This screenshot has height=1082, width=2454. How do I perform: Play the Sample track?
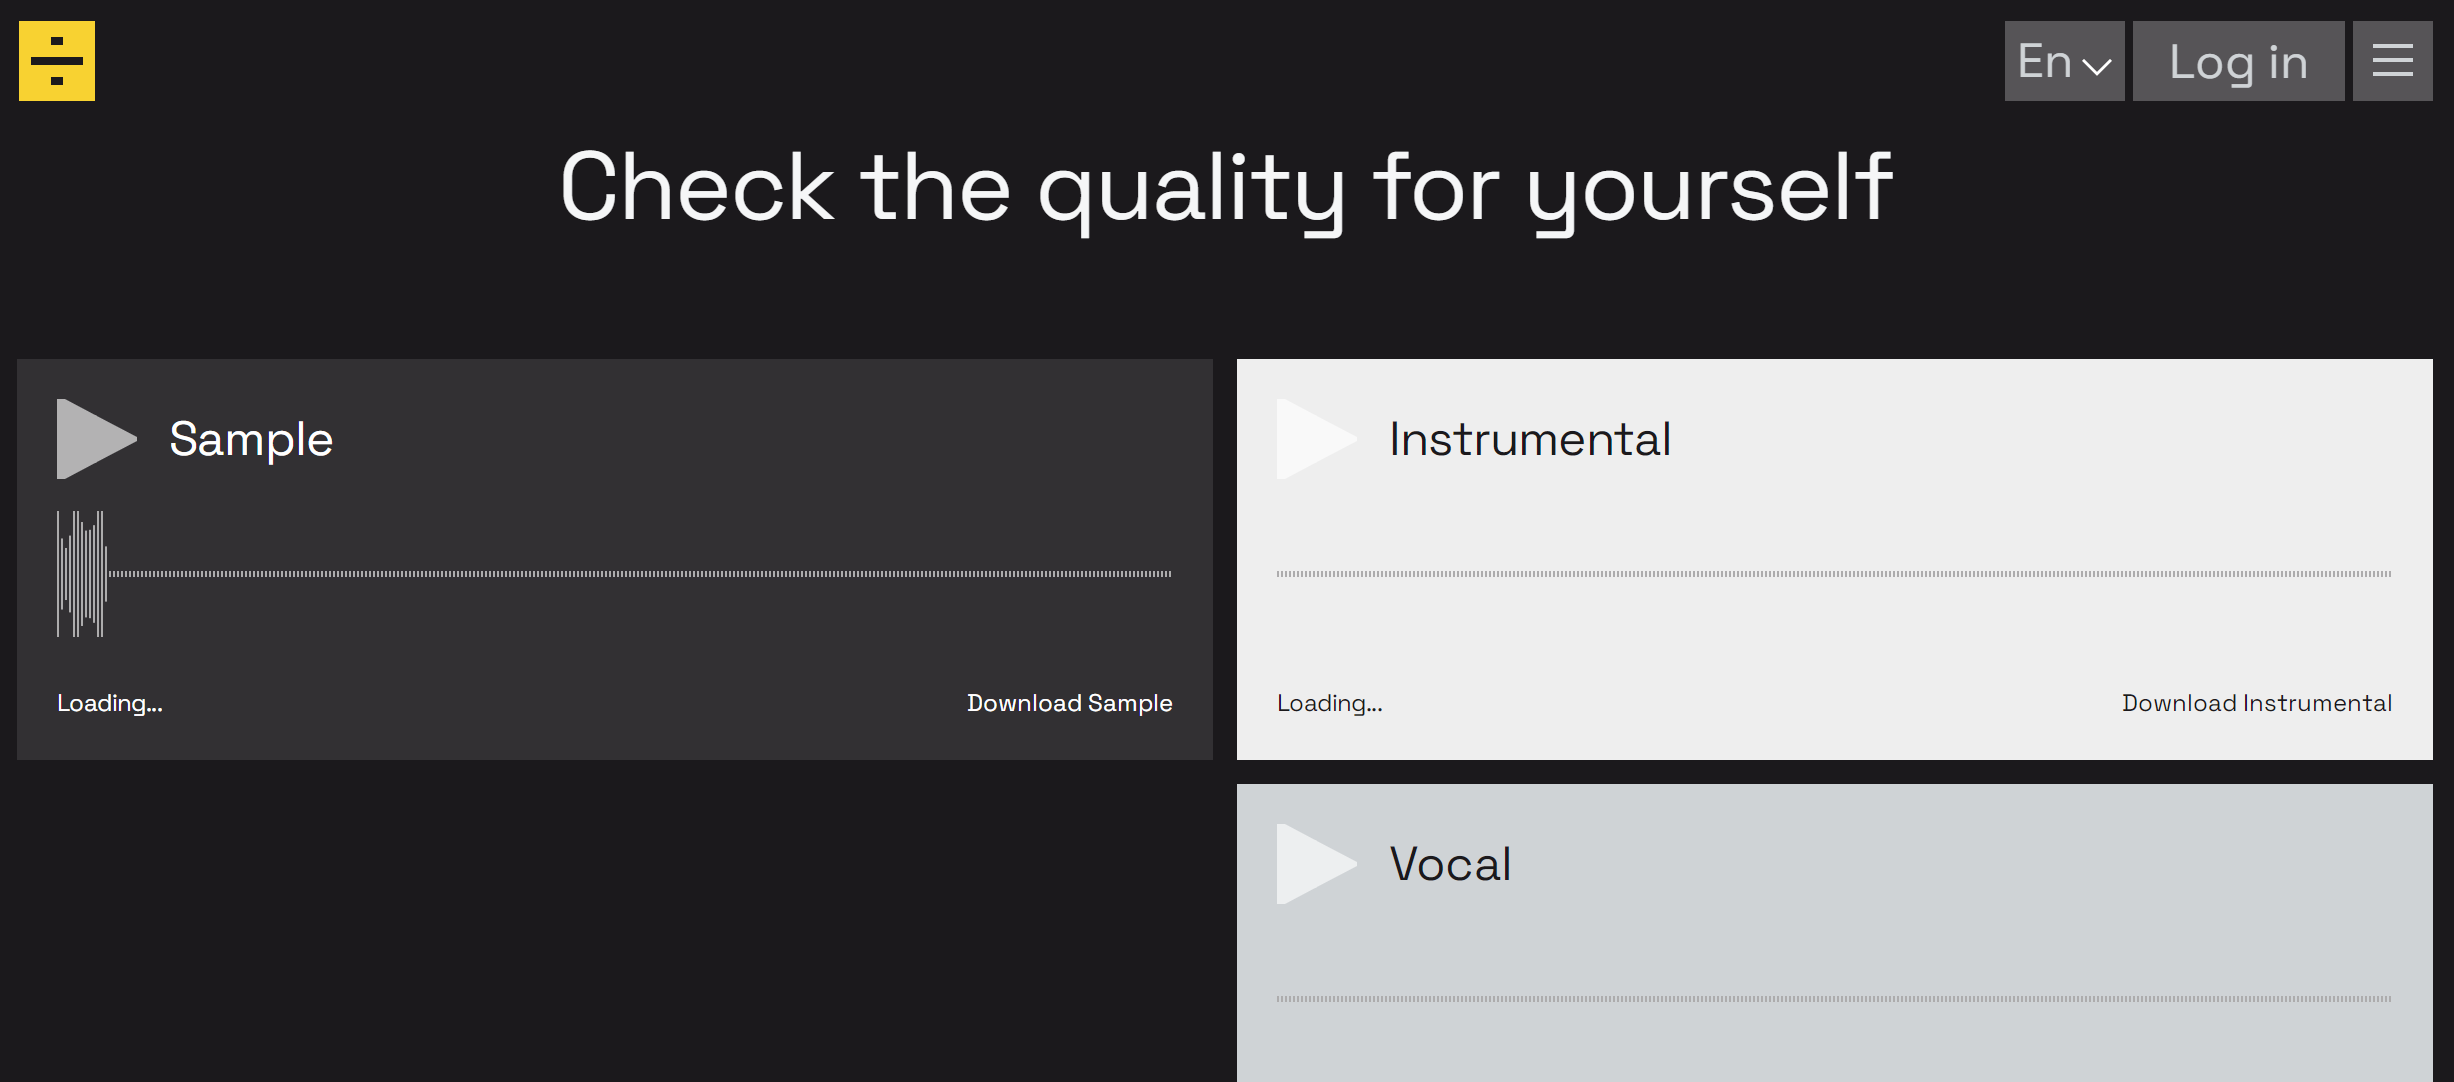point(95,439)
